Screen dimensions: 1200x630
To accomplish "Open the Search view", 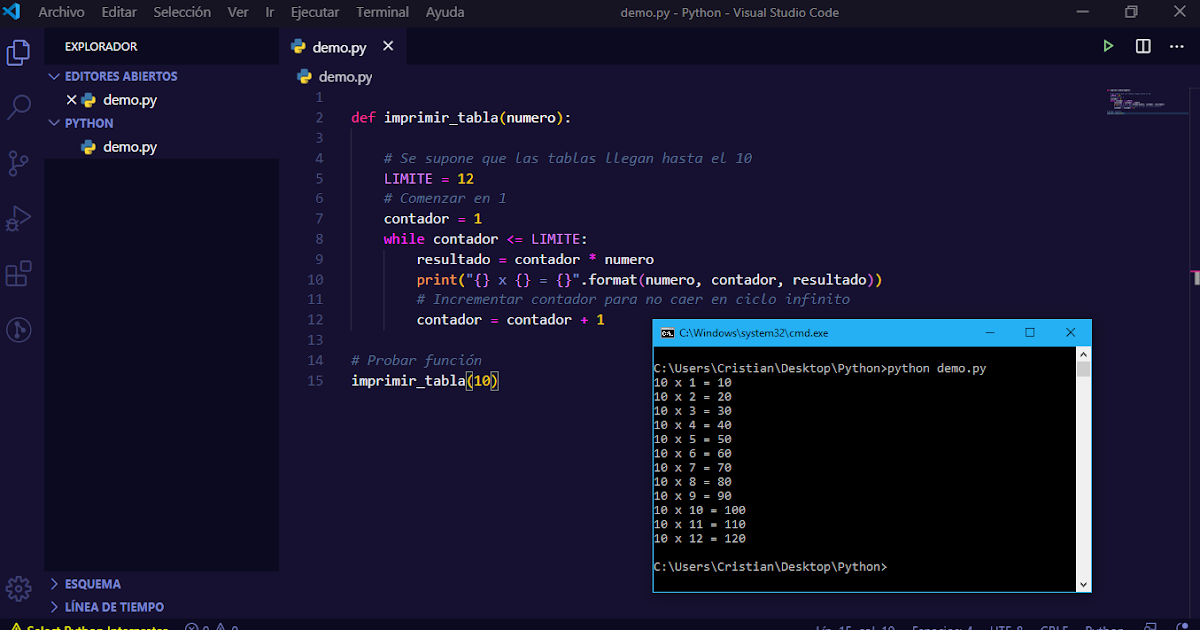I will coord(17,107).
